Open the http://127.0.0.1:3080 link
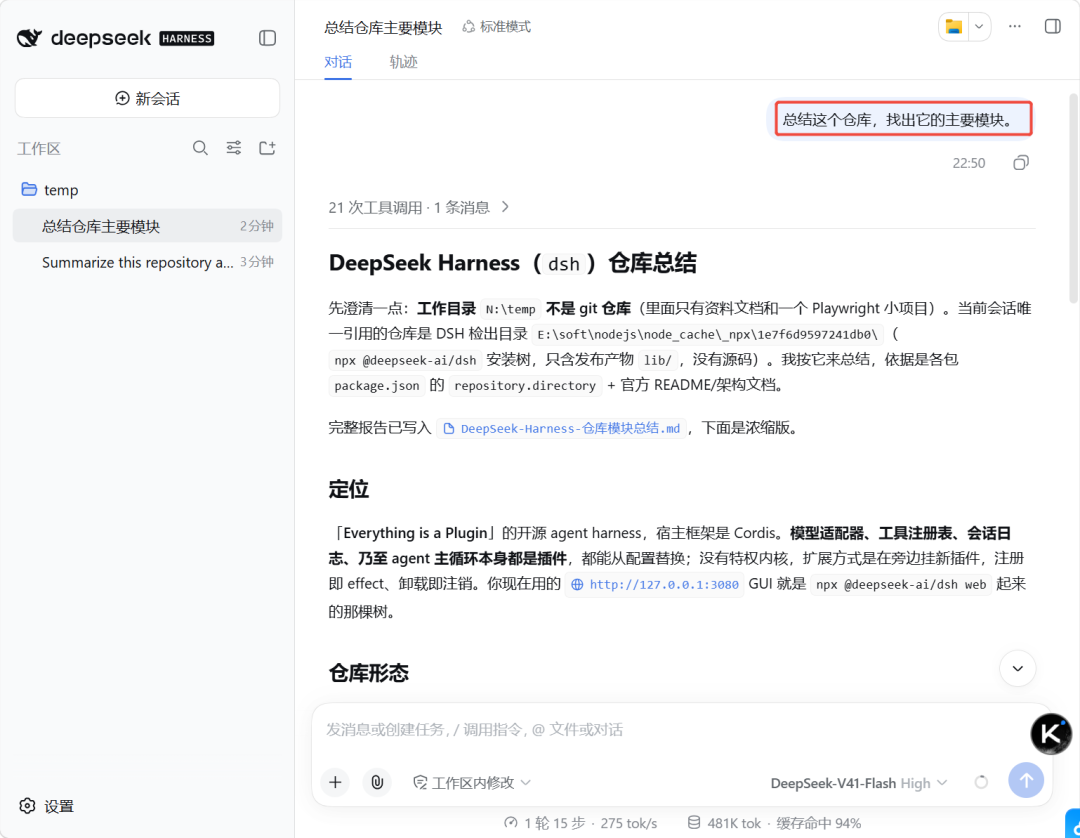1080x838 pixels. tap(654, 585)
